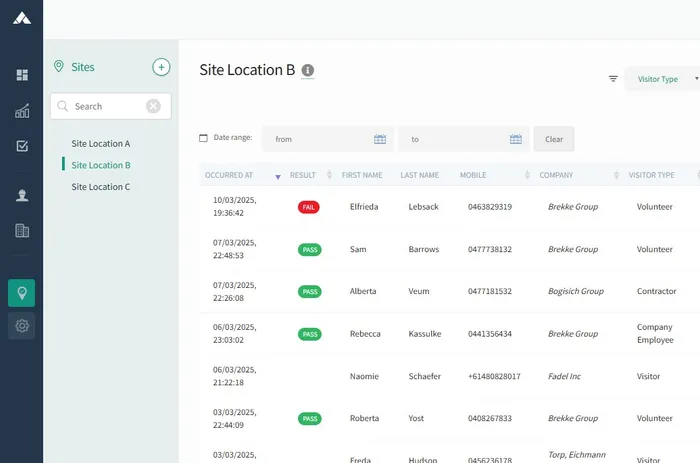Screen dimensions: 700x463
Task: Open the settings gear icon
Action: 22,326
